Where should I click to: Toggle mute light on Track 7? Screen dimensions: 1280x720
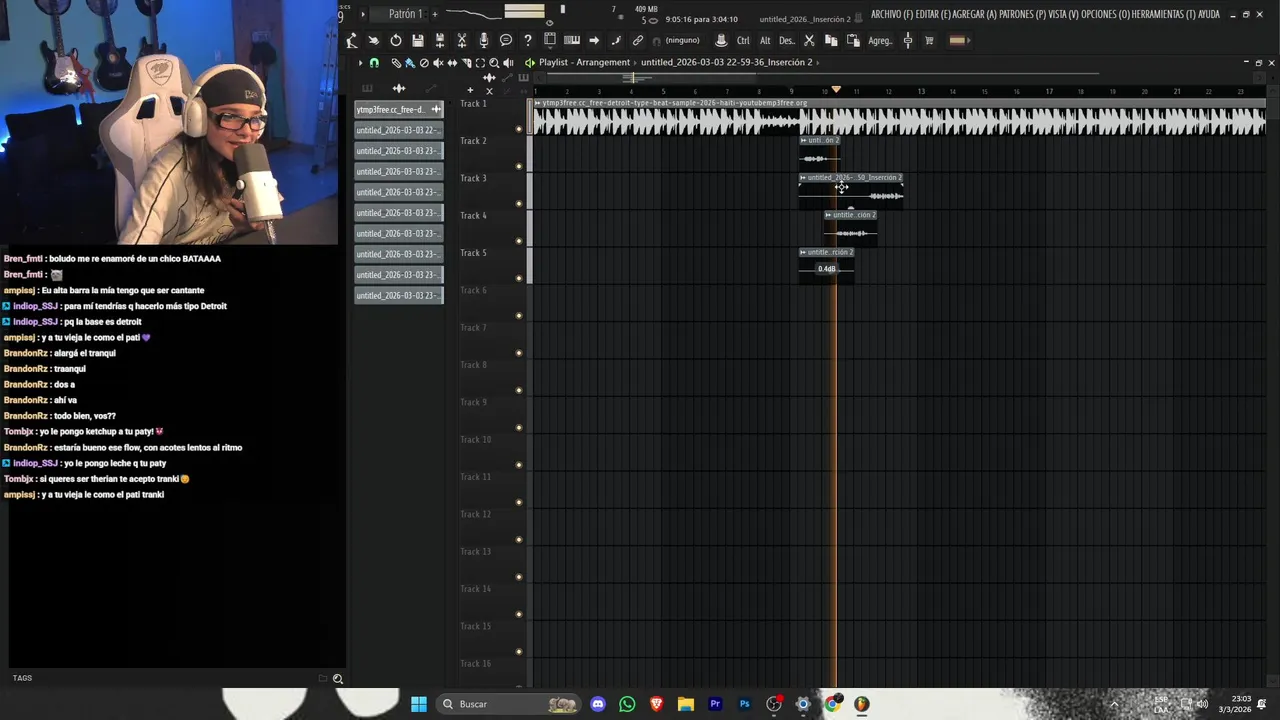click(x=518, y=353)
